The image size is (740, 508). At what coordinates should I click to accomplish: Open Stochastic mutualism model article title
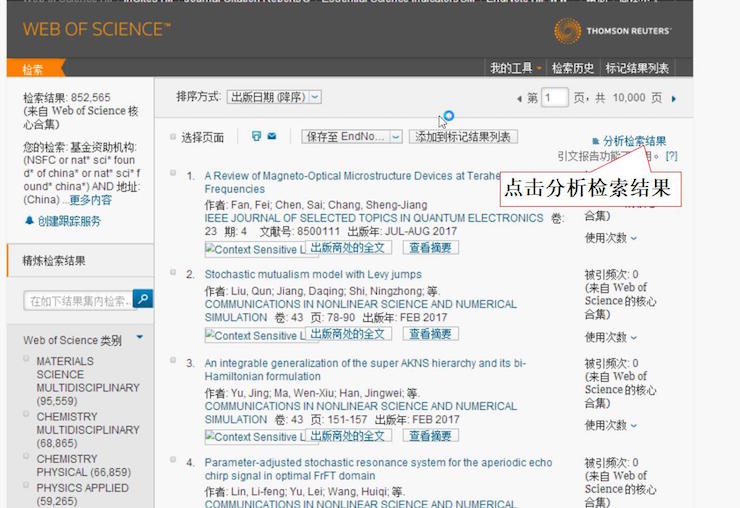(x=313, y=274)
